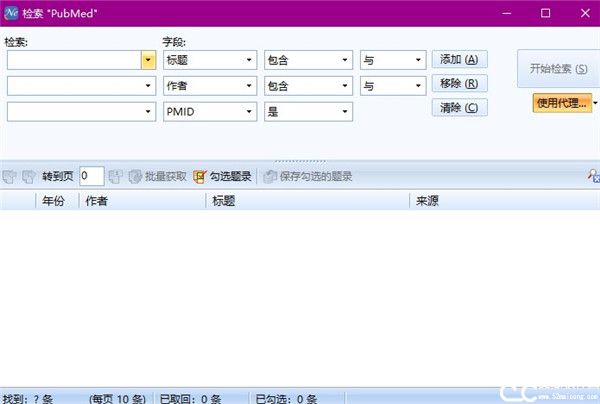Click the find icon at toolbar right edge

pos(593,177)
